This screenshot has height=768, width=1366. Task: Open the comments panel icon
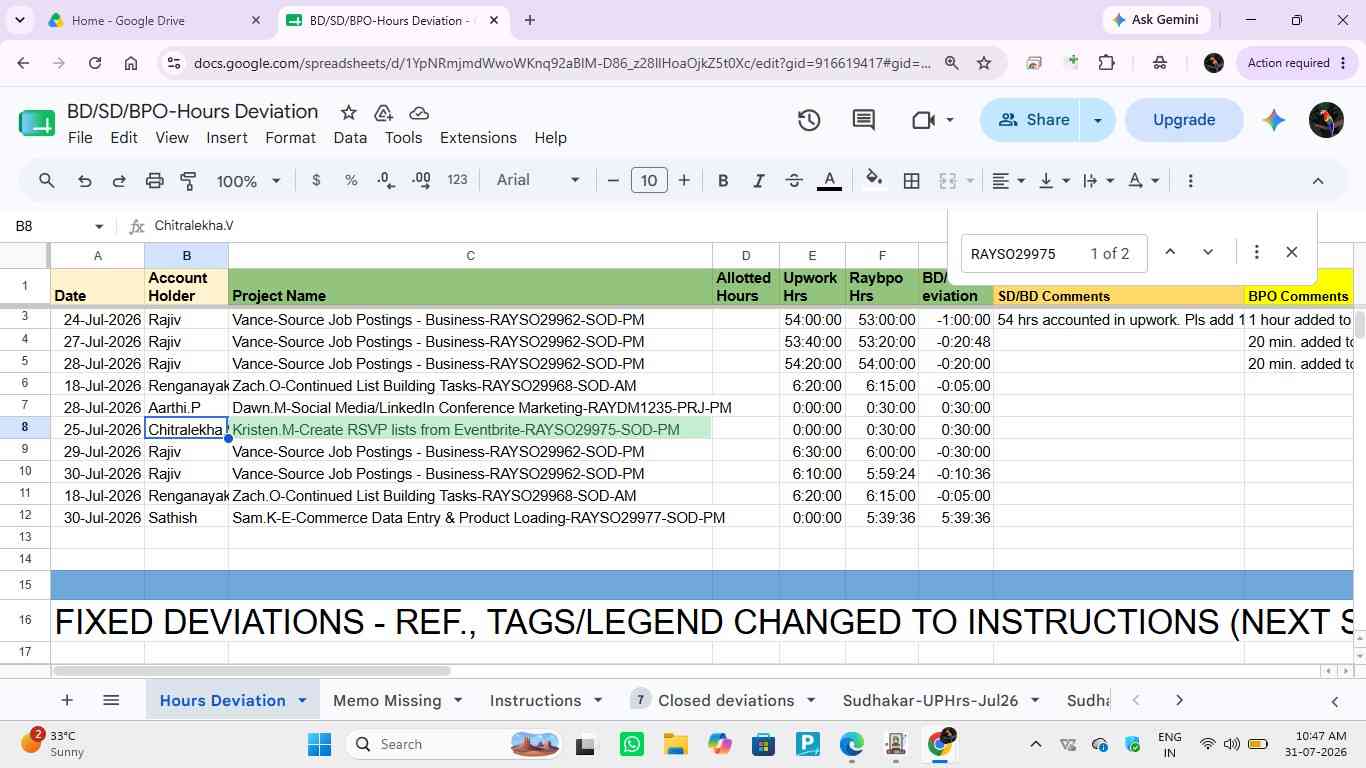click(864, 120)
